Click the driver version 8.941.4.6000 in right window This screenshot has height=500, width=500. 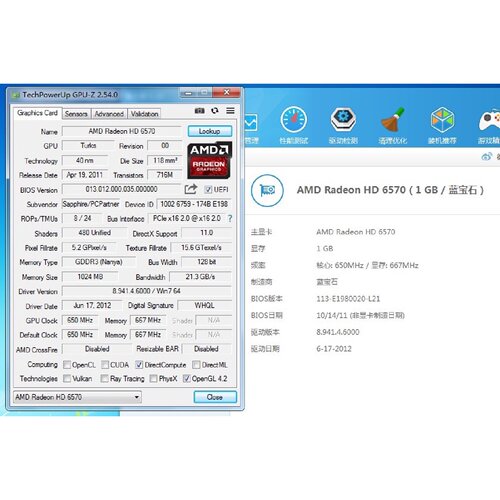click(x=338, y=332)
